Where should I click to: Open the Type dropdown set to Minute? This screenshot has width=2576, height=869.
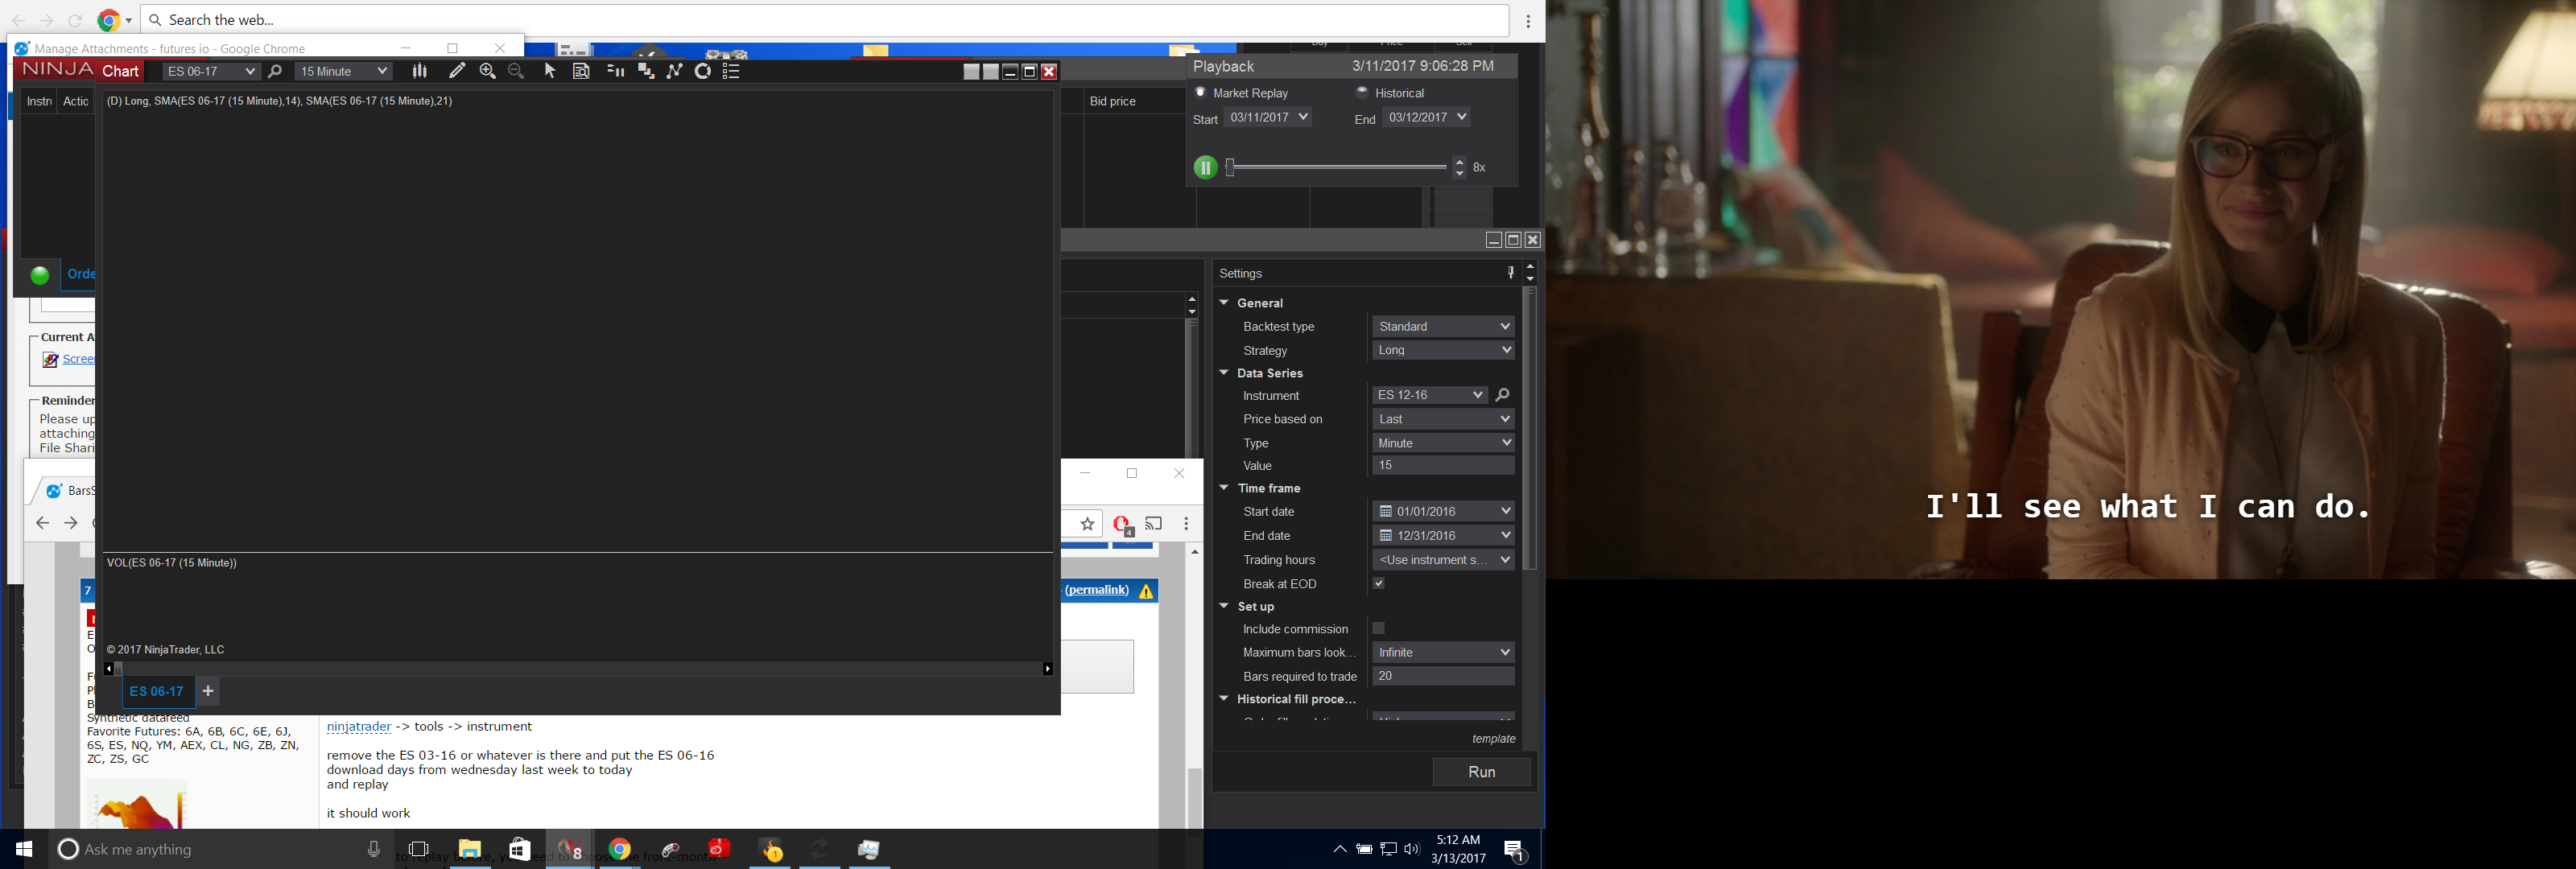point(1443,443)
